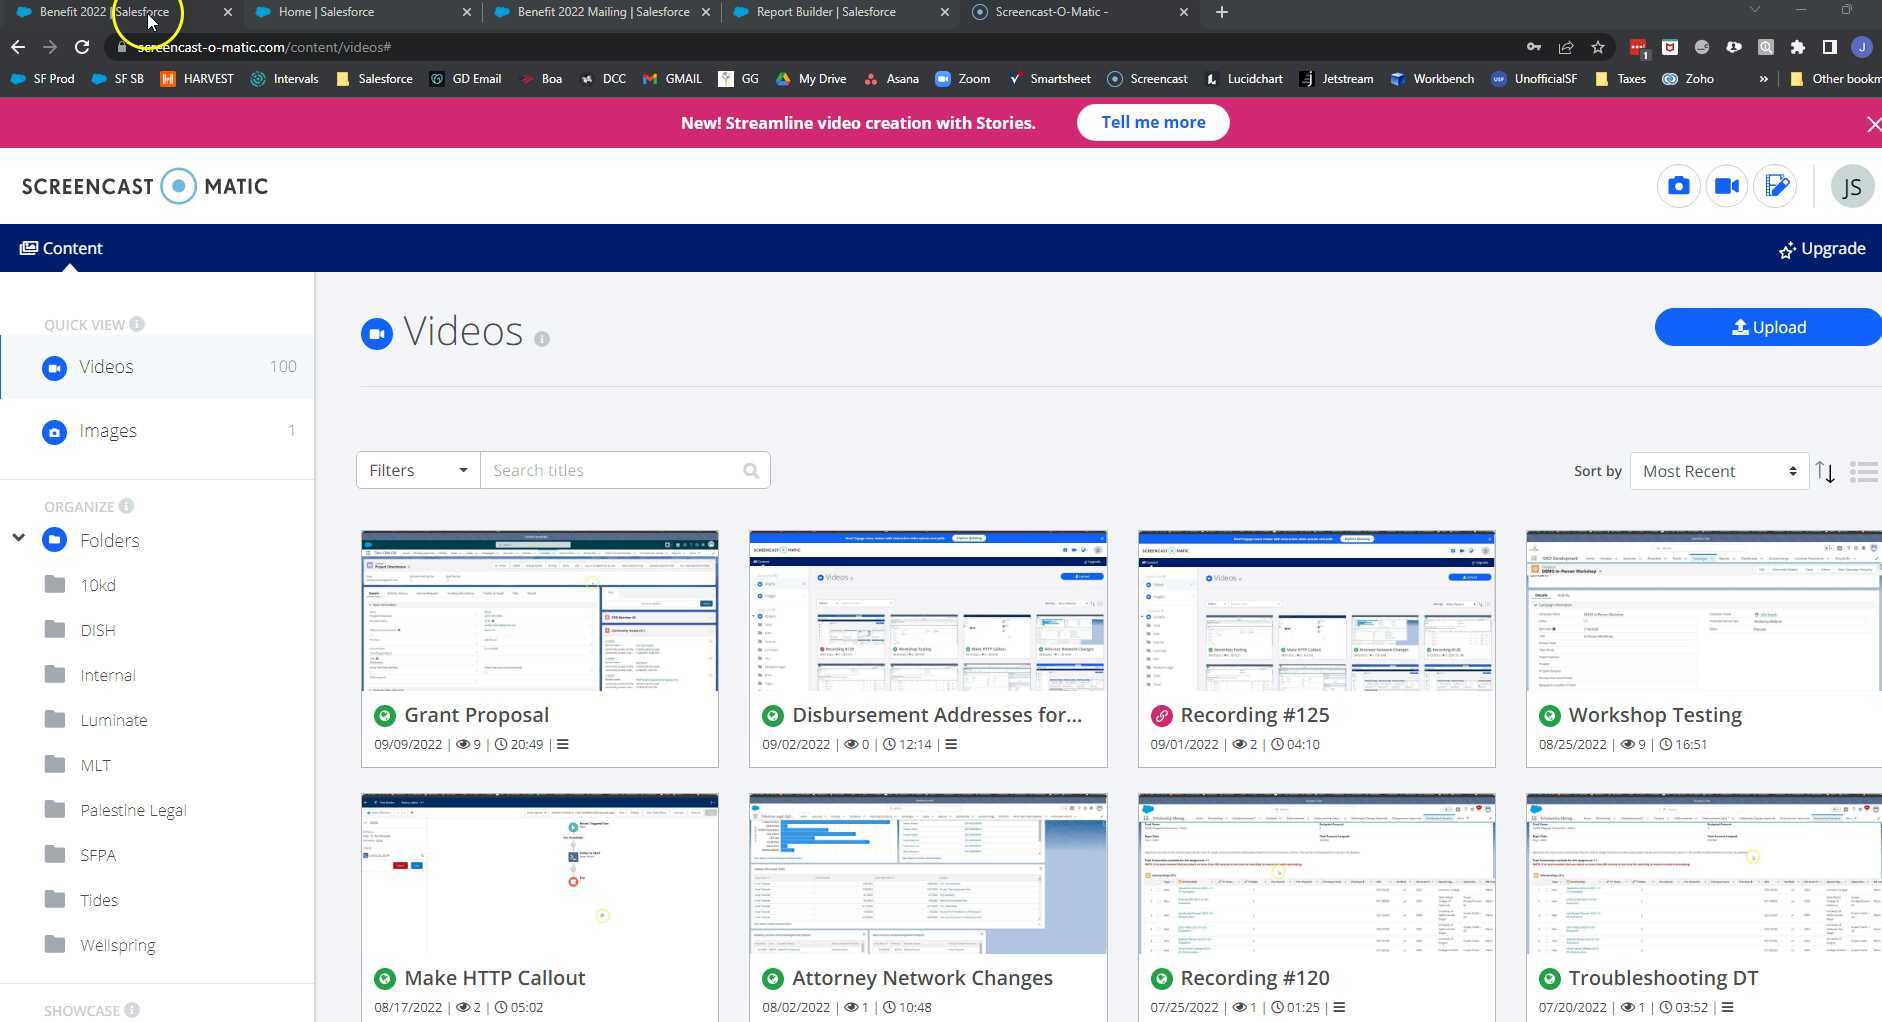
Task: Collapse the Folders tree
Action: pos(18,539)
